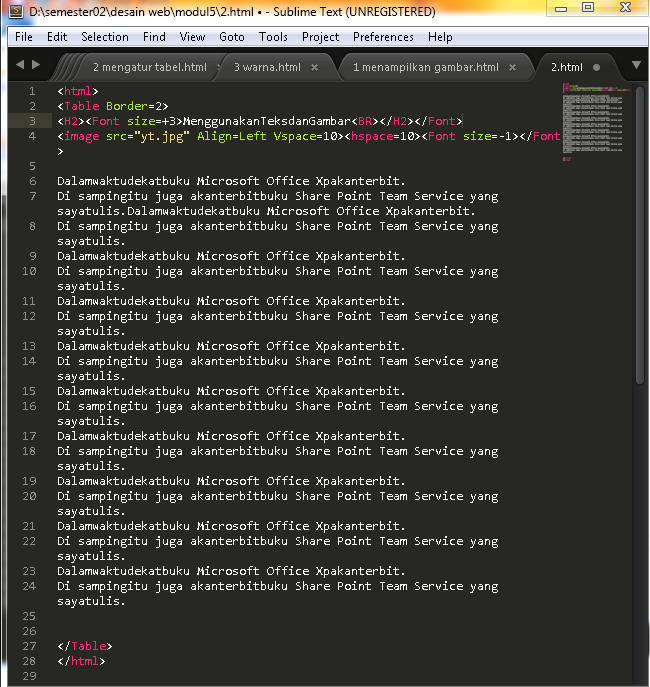650x687 pixels.
Task: Click line 6 Dalamwaktudekatbuku text
Action: pyautogui.click(x=124, y=181)
